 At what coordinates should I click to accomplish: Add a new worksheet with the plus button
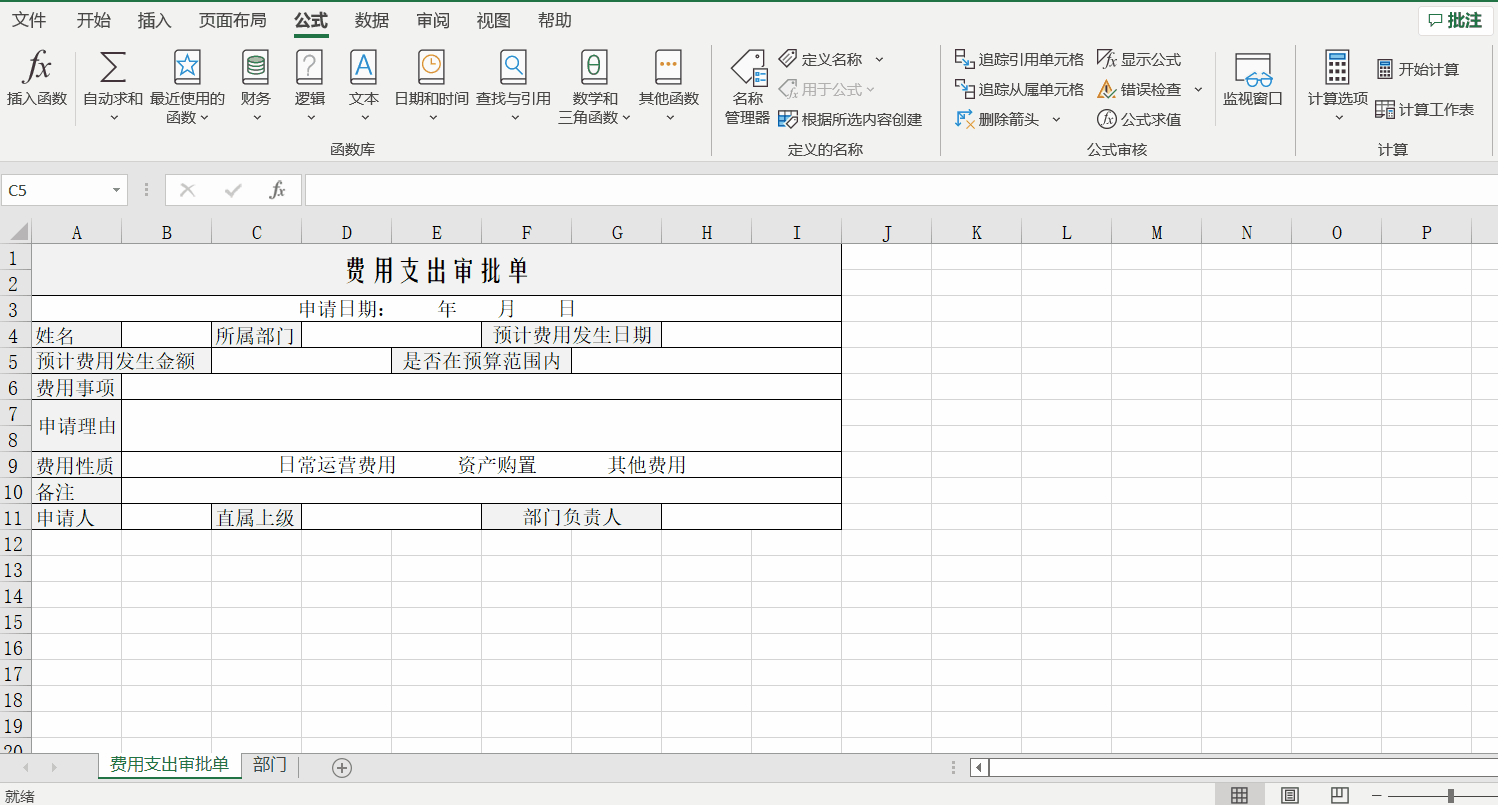tap(341, 766)
